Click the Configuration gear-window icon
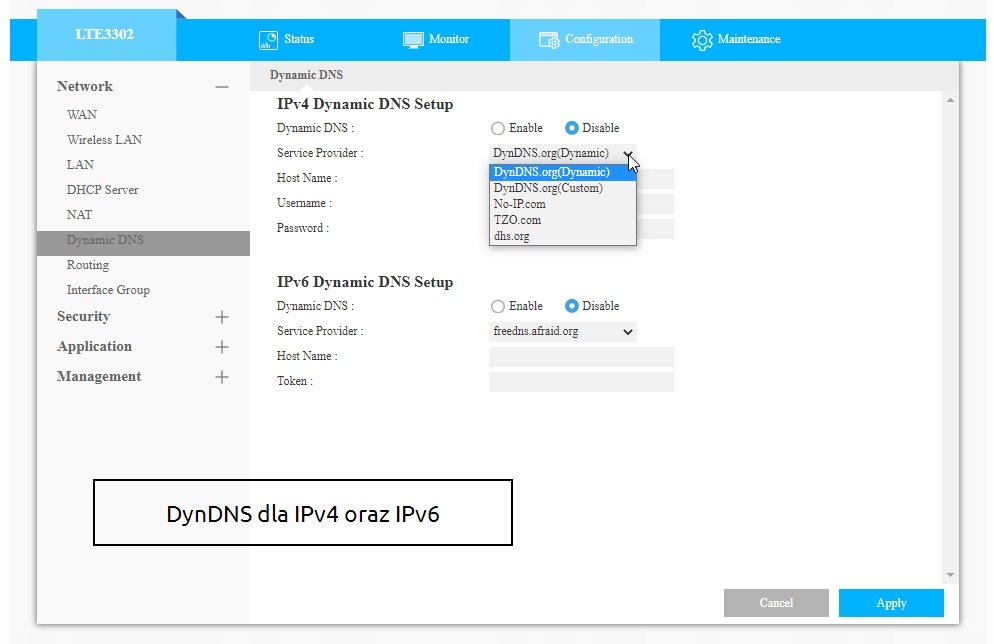 [x=549, y=40]
